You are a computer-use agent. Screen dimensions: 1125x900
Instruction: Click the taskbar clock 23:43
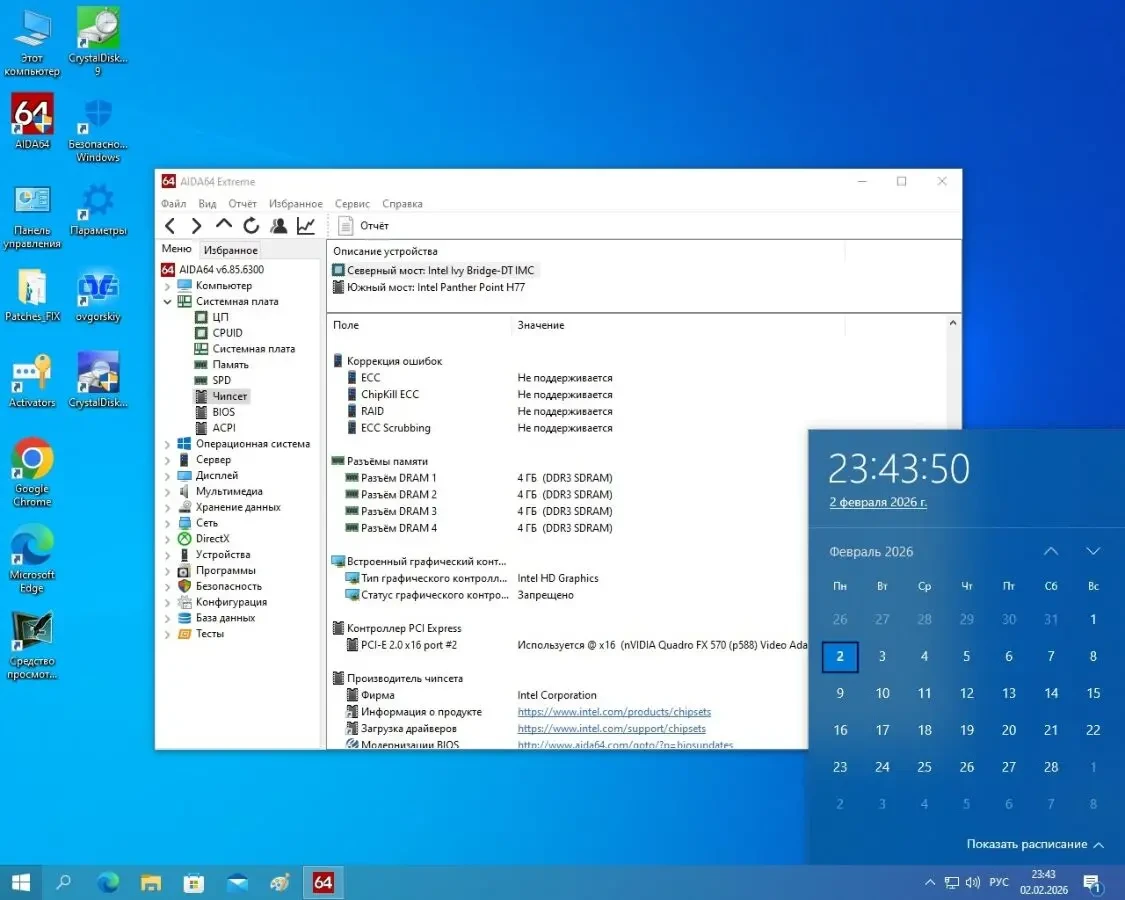[1044, 882]
